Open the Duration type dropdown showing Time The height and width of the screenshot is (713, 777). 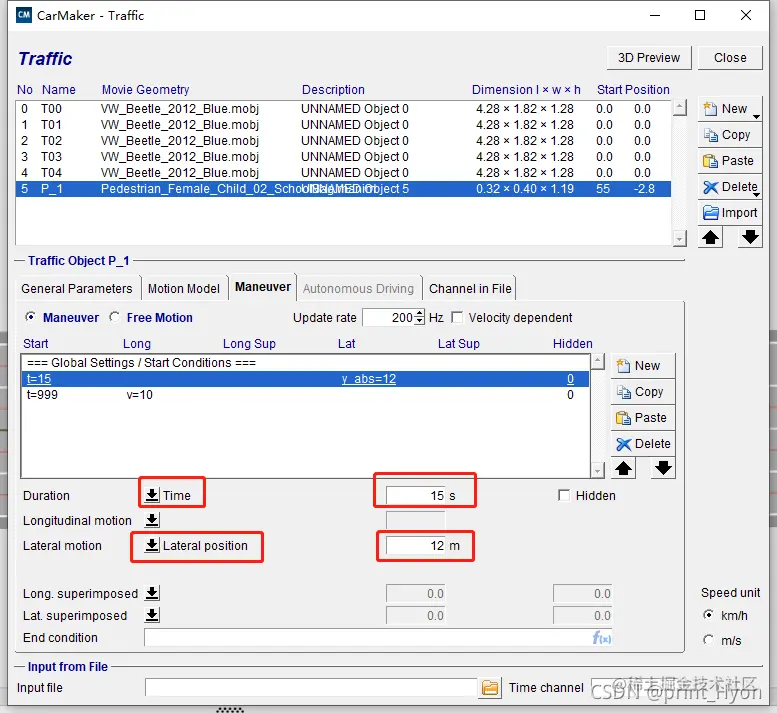coord(152,495)
